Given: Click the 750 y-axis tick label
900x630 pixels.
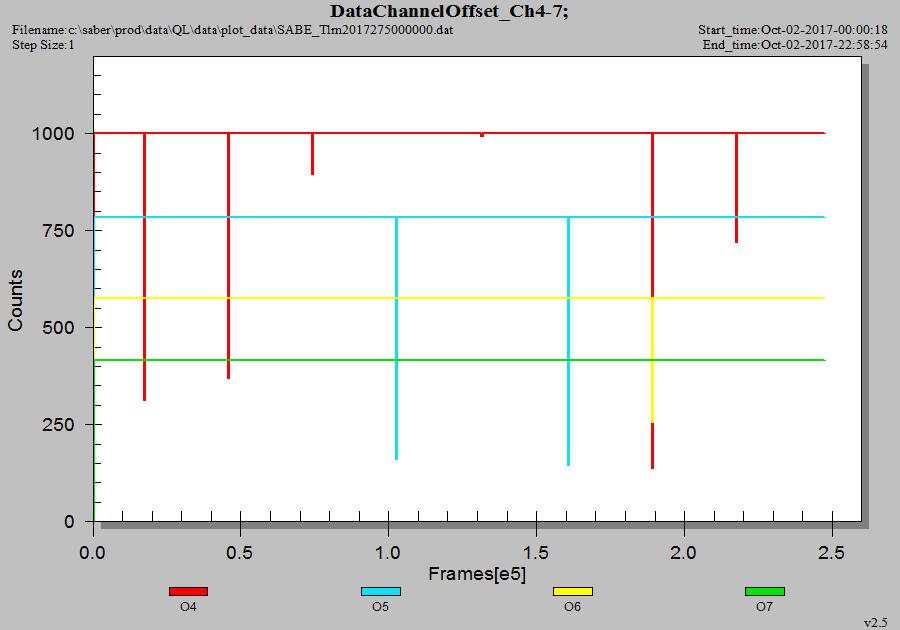Looking at the screenshot, I should [59, 231].
